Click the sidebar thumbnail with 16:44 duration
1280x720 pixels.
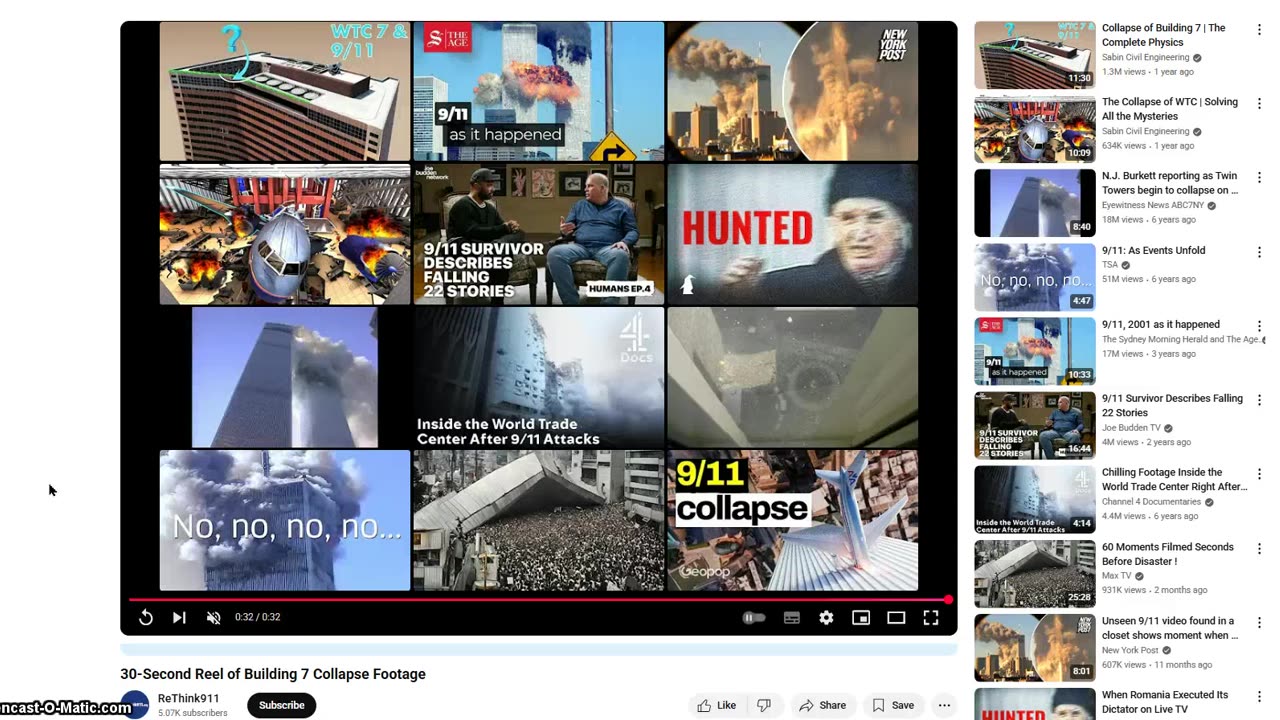point(1035,425)
